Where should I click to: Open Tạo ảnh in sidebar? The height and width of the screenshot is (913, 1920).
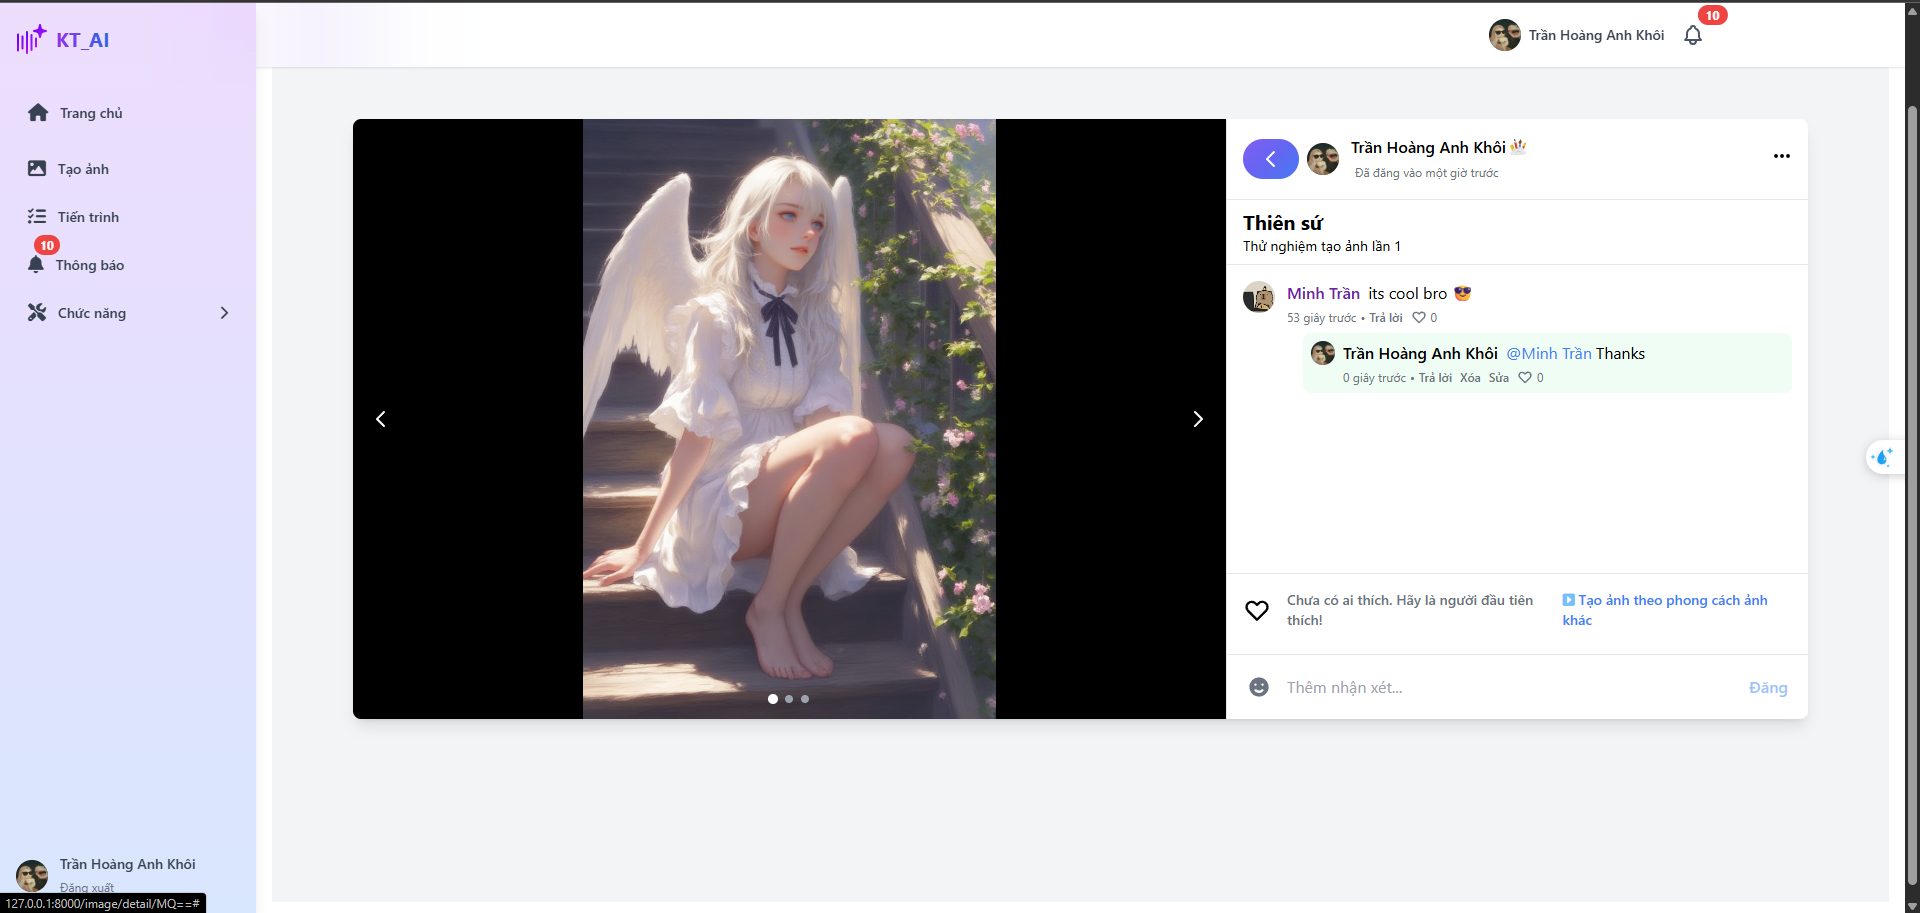[x=83, y=169]
